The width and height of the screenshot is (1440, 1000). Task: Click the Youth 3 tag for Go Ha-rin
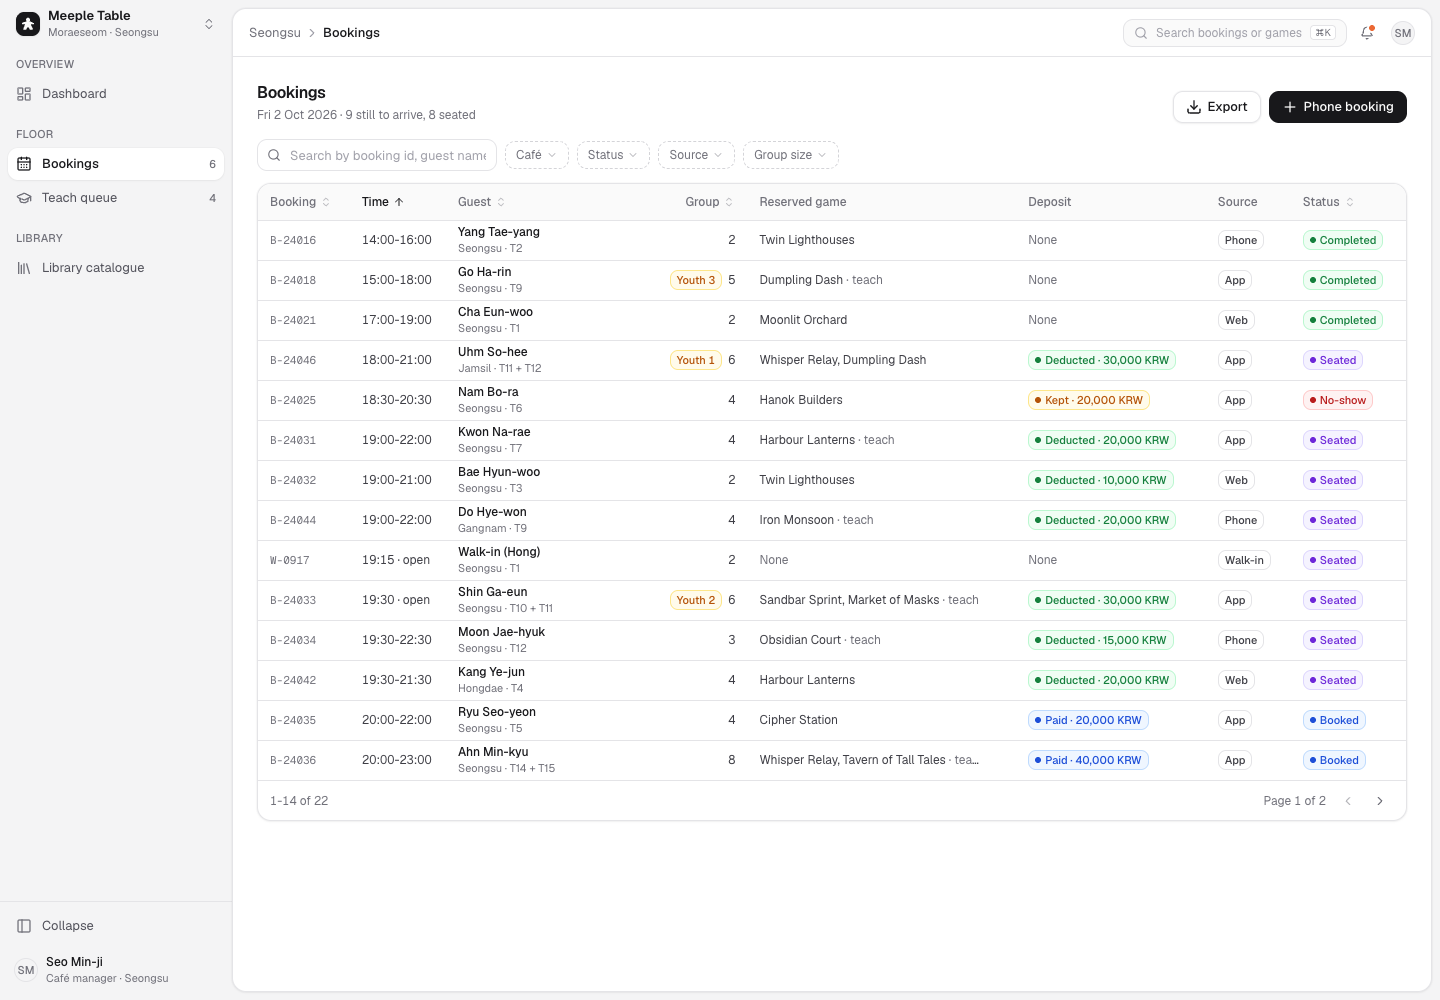pyautogui.click(x=696, y=280)
